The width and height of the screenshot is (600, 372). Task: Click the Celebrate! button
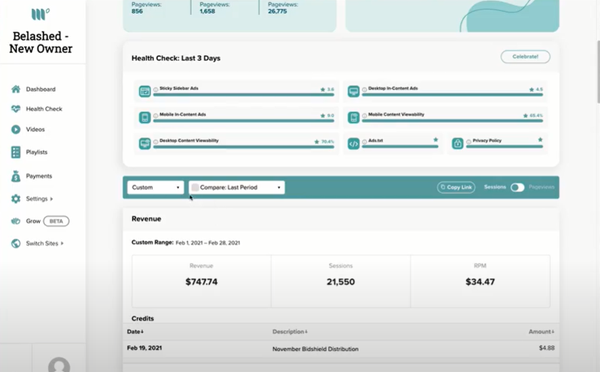point(525,57)
